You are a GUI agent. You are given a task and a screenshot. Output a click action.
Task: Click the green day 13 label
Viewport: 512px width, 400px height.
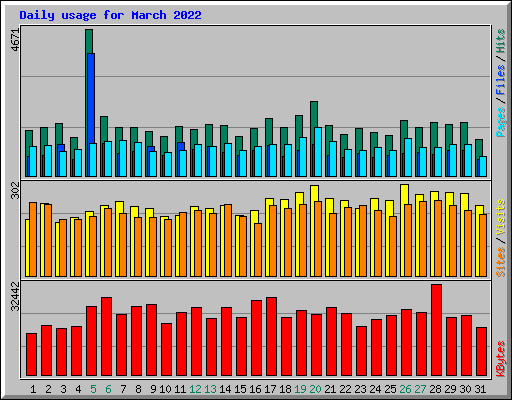point(210,389)
